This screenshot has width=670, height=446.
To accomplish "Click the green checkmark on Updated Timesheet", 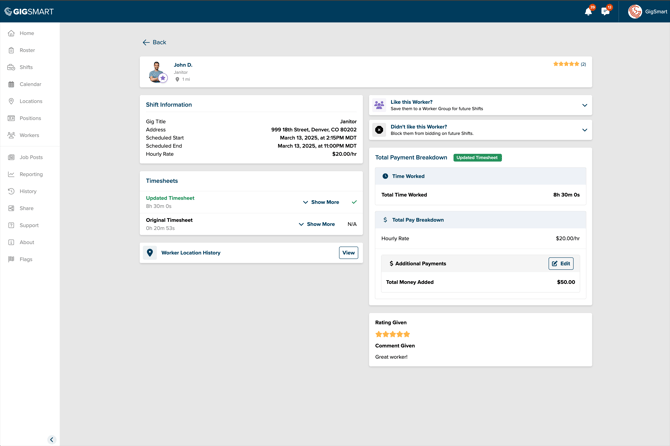I will click(354, 202).
